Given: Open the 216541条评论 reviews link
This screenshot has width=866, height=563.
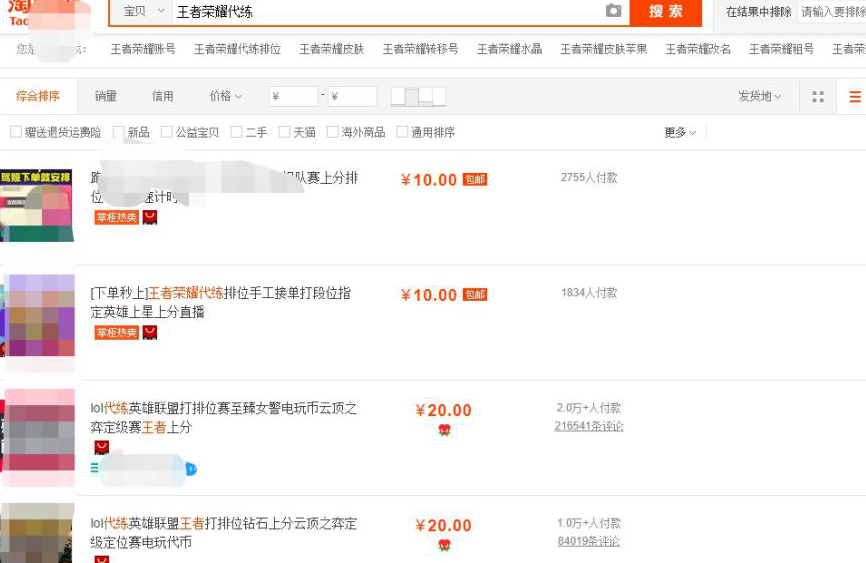Looking at the screenshot, I should 589,426.
